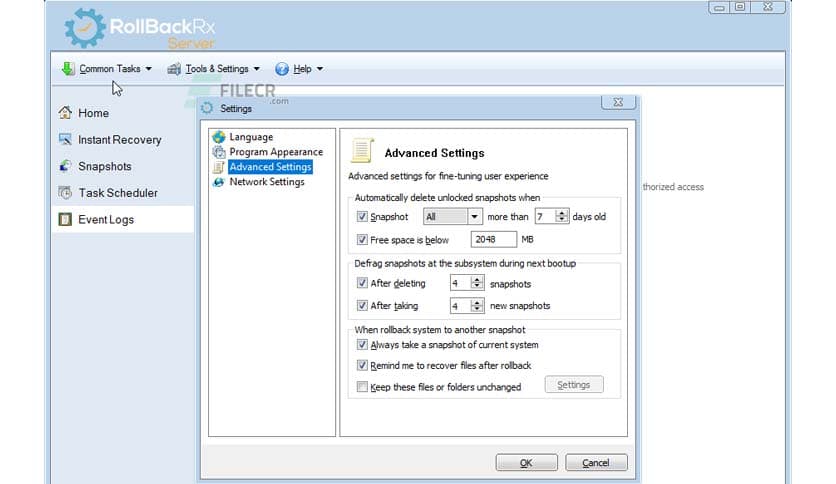Expand the Help menu dropdown arrow
This screenshot has height=484, width=836.
(x=320, y=69)
